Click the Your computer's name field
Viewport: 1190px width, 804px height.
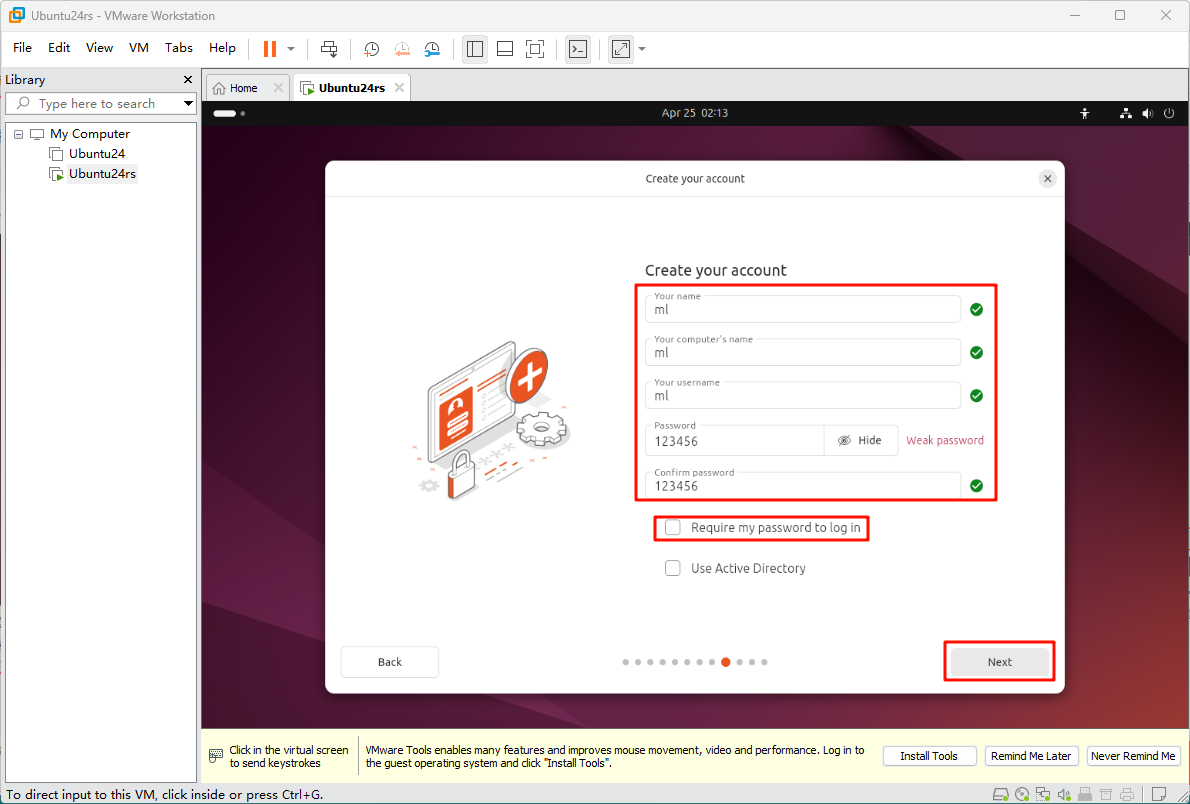[x=802, y=352]
